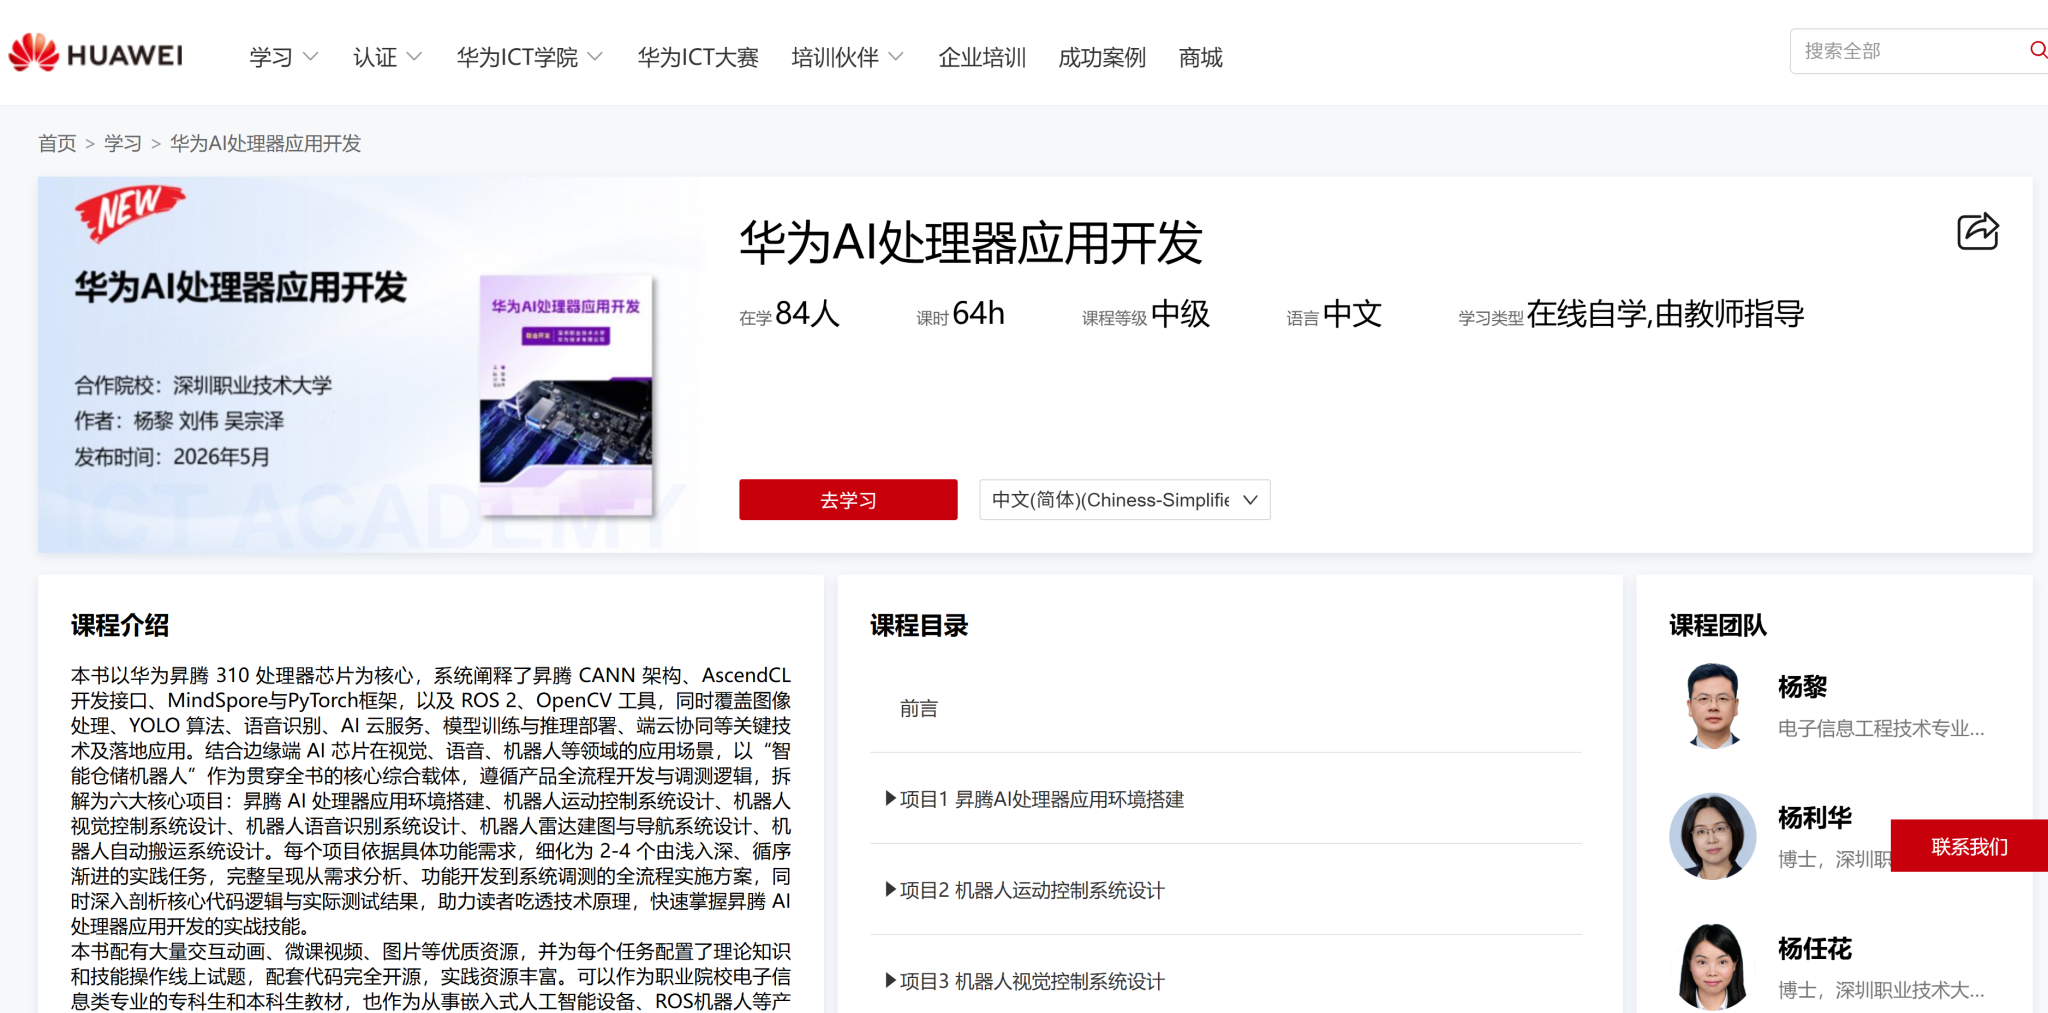Expand the 培训伙伴 menu
This screenshot has height=1013, width=2048.
[847, 57]
